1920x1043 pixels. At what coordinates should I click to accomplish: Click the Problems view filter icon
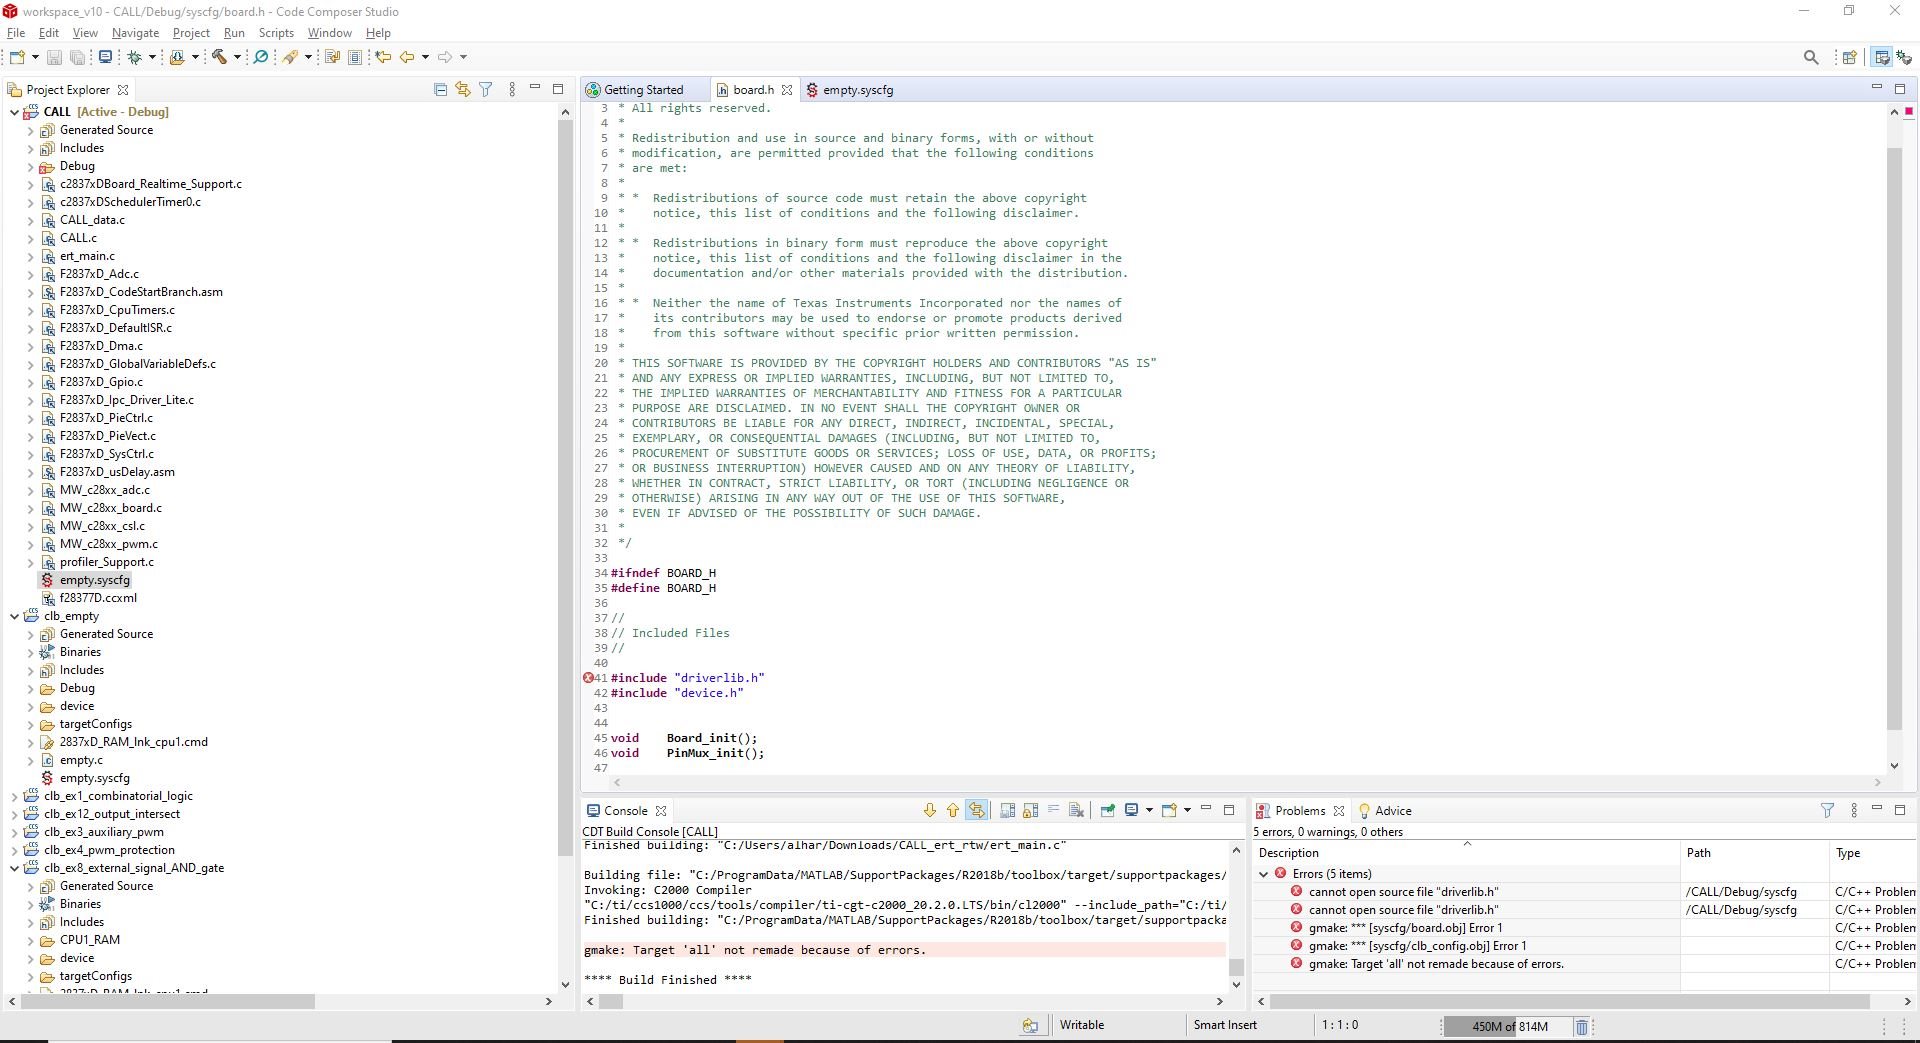[1827, 810]
